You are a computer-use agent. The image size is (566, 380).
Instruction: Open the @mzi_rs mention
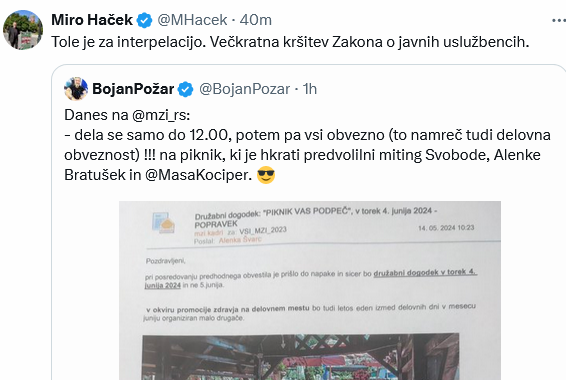pyautogui.click(x=160, y=115)
